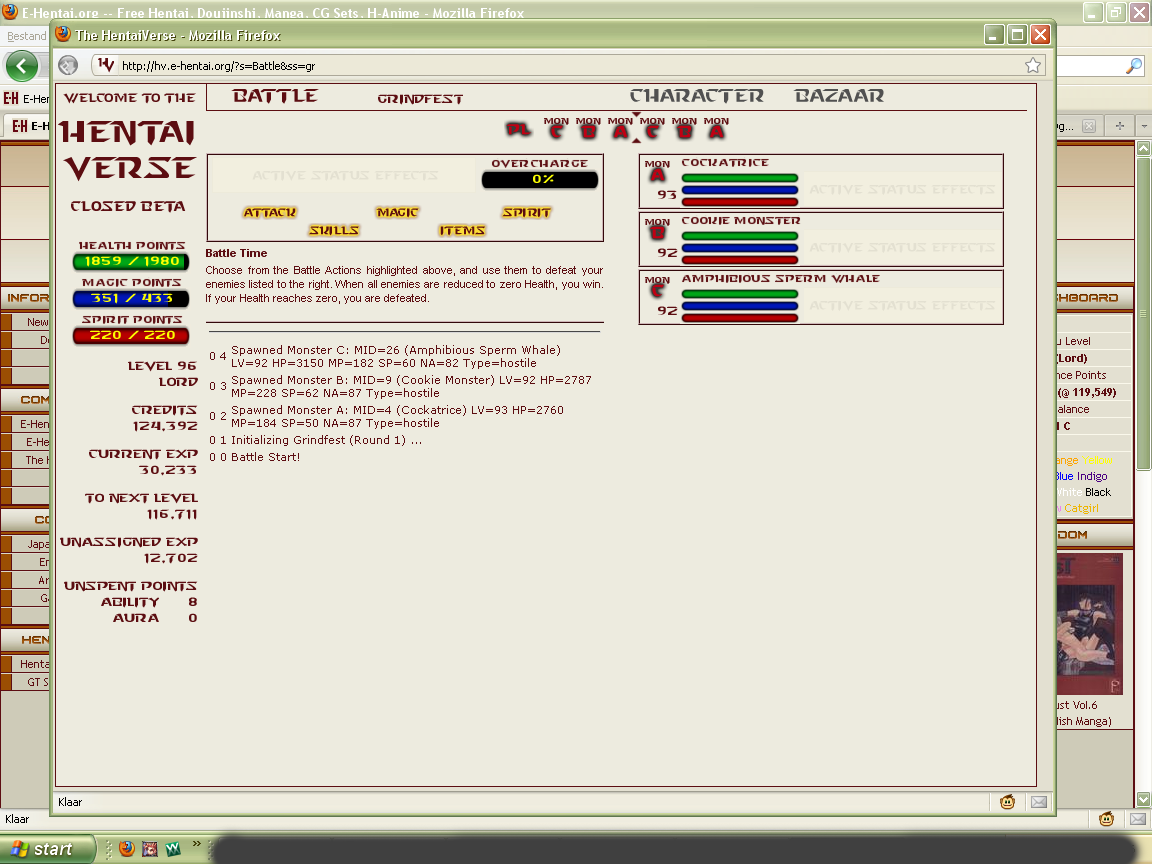Open the Character menu tab
Image resolution: width=1152 pixels, height=864 pixels.
(x=696, y=96)
